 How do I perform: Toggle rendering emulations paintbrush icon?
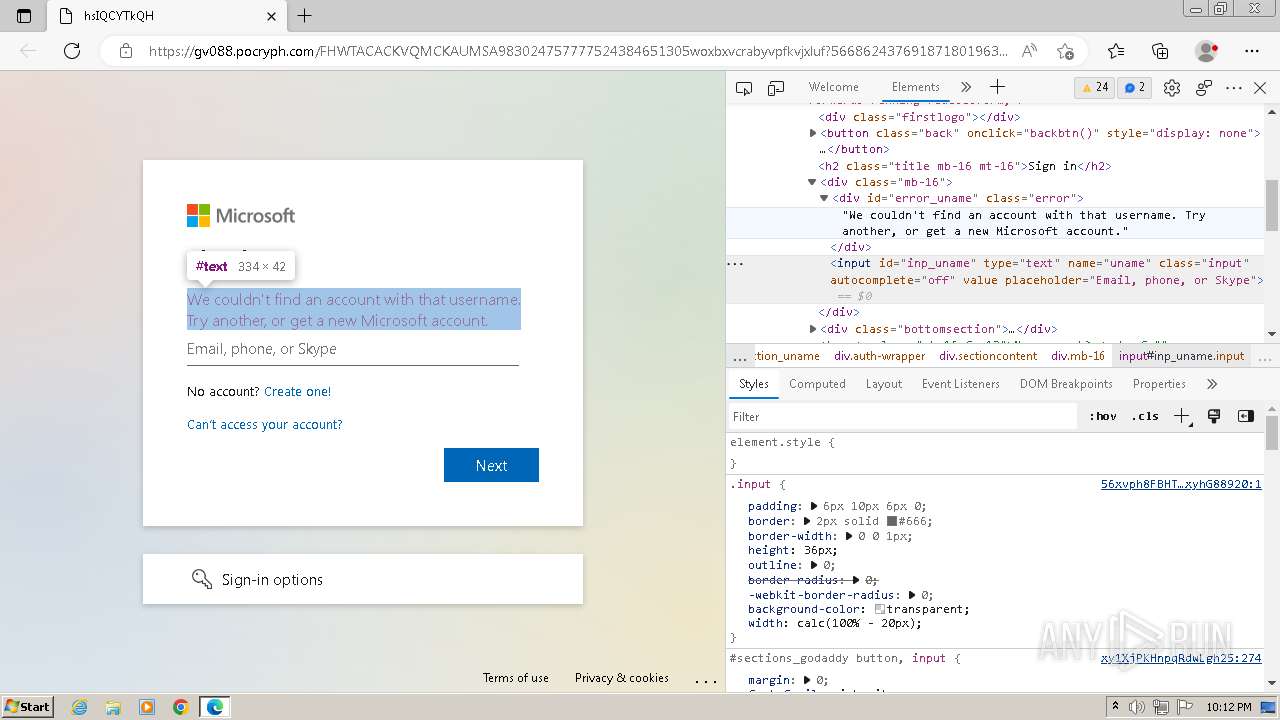tap(1214, 416)
